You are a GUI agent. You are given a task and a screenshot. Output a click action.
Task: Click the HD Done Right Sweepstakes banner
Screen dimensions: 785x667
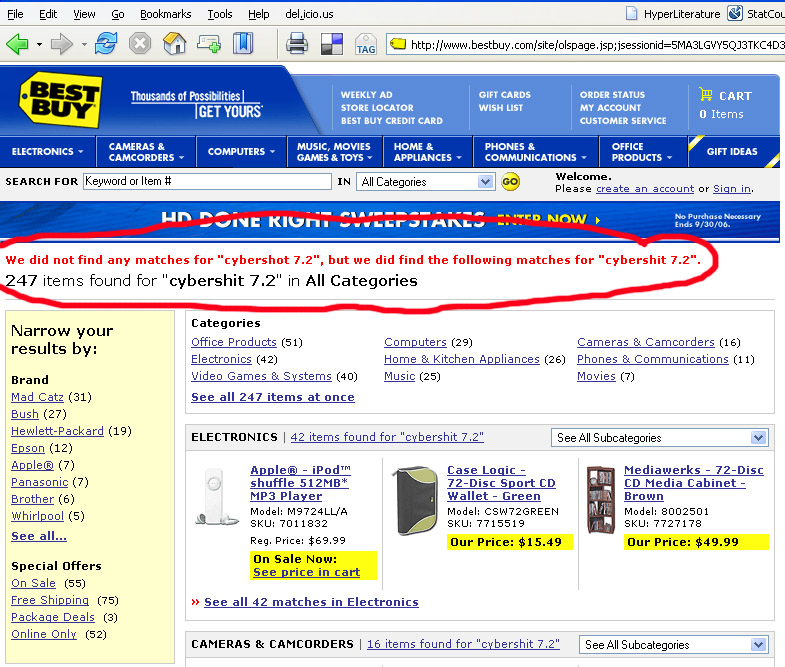click(x=389, y=220)
